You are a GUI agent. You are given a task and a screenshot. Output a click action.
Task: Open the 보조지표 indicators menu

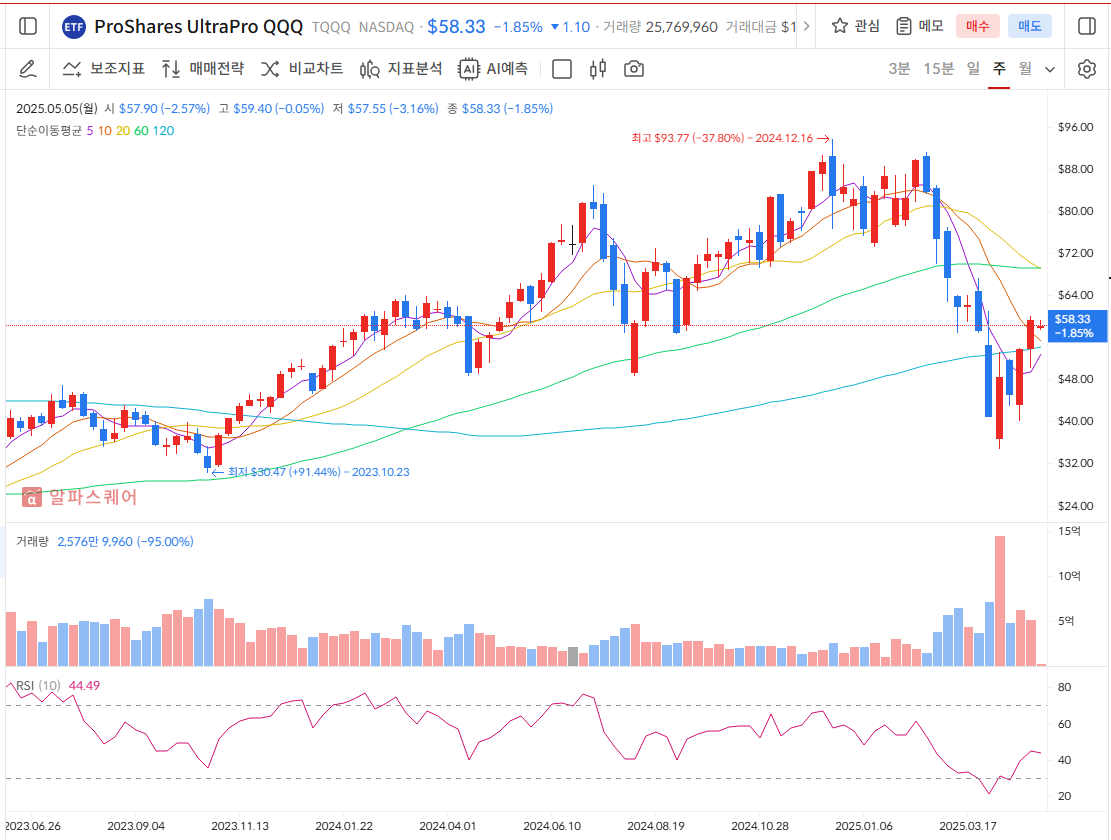pyautogui.click(x=103, y=69)
